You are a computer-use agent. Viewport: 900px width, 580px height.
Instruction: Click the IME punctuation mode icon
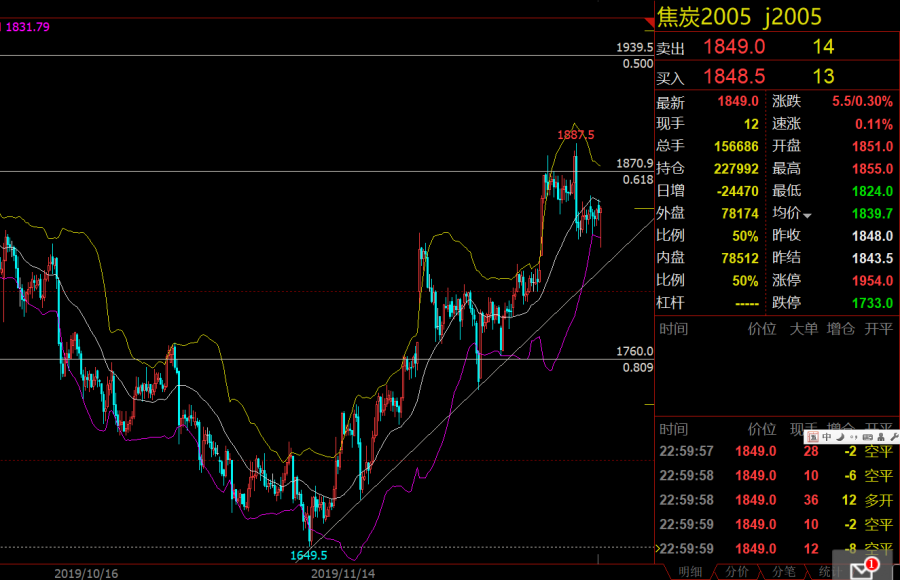tap(854, 437)
